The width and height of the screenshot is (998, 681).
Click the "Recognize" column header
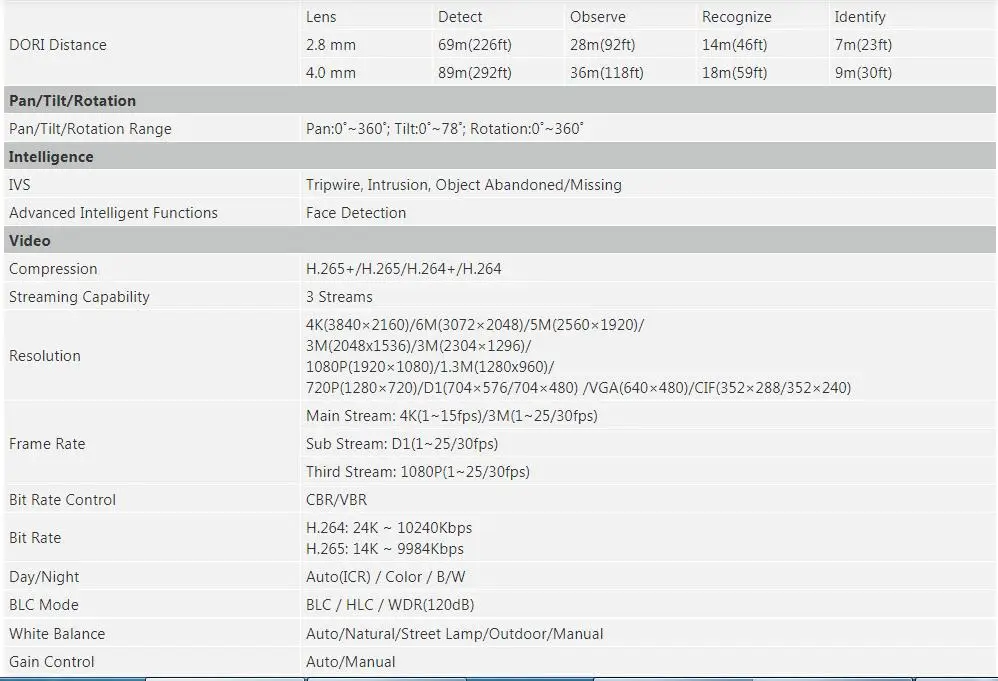point(736,17)
